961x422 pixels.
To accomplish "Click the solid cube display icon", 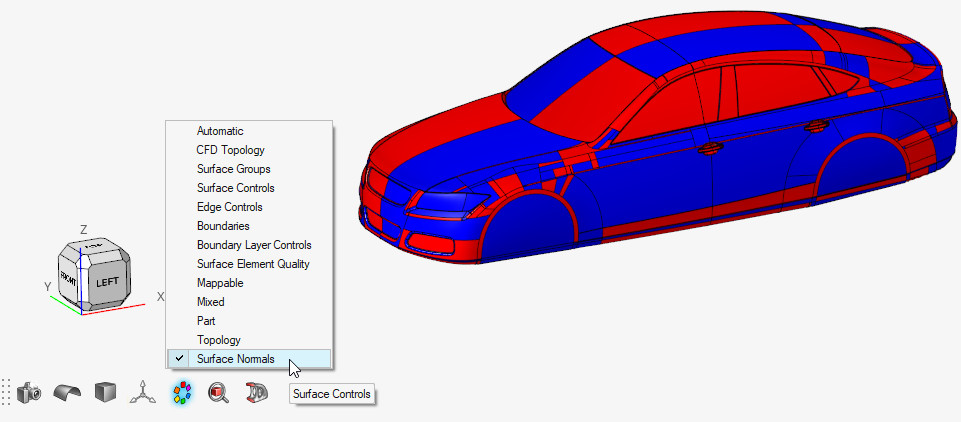I will click(x=105, y=393).
